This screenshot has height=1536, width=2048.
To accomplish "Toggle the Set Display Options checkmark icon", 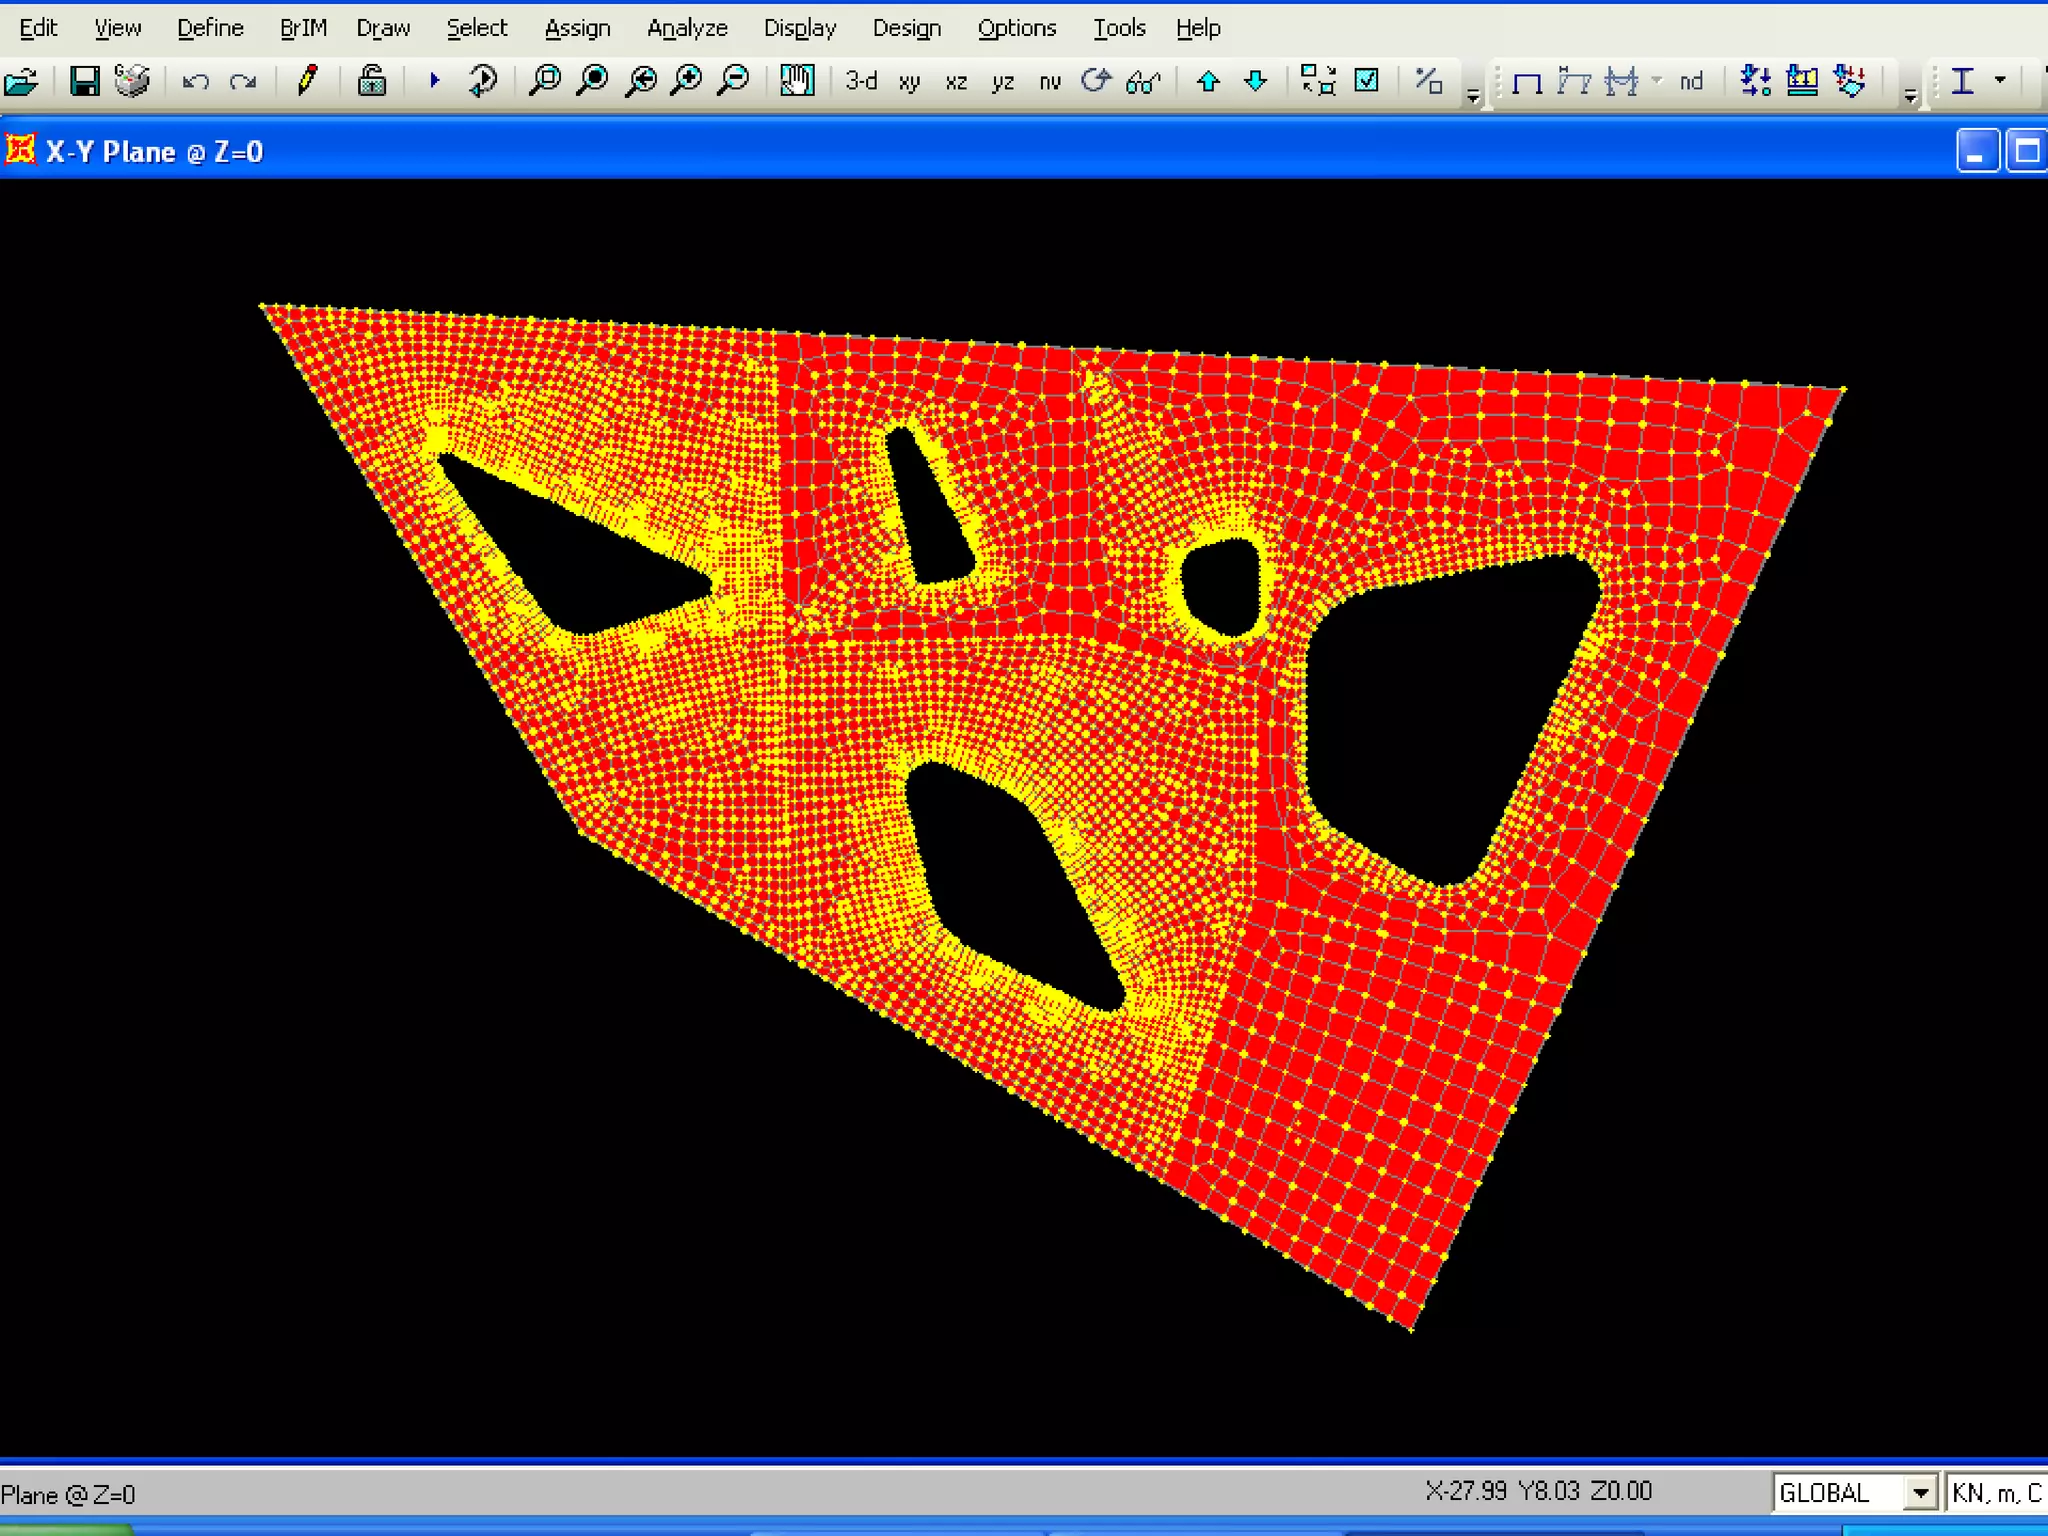I will (1366, 81).
